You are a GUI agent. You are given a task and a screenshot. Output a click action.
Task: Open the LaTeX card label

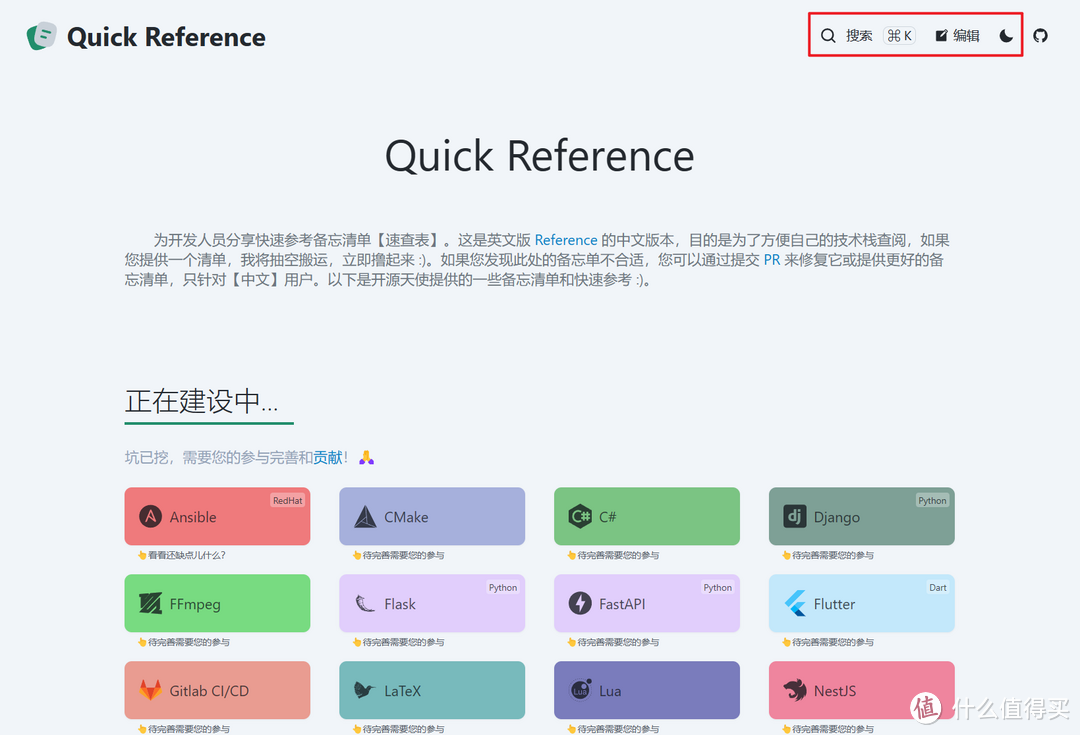403,691
